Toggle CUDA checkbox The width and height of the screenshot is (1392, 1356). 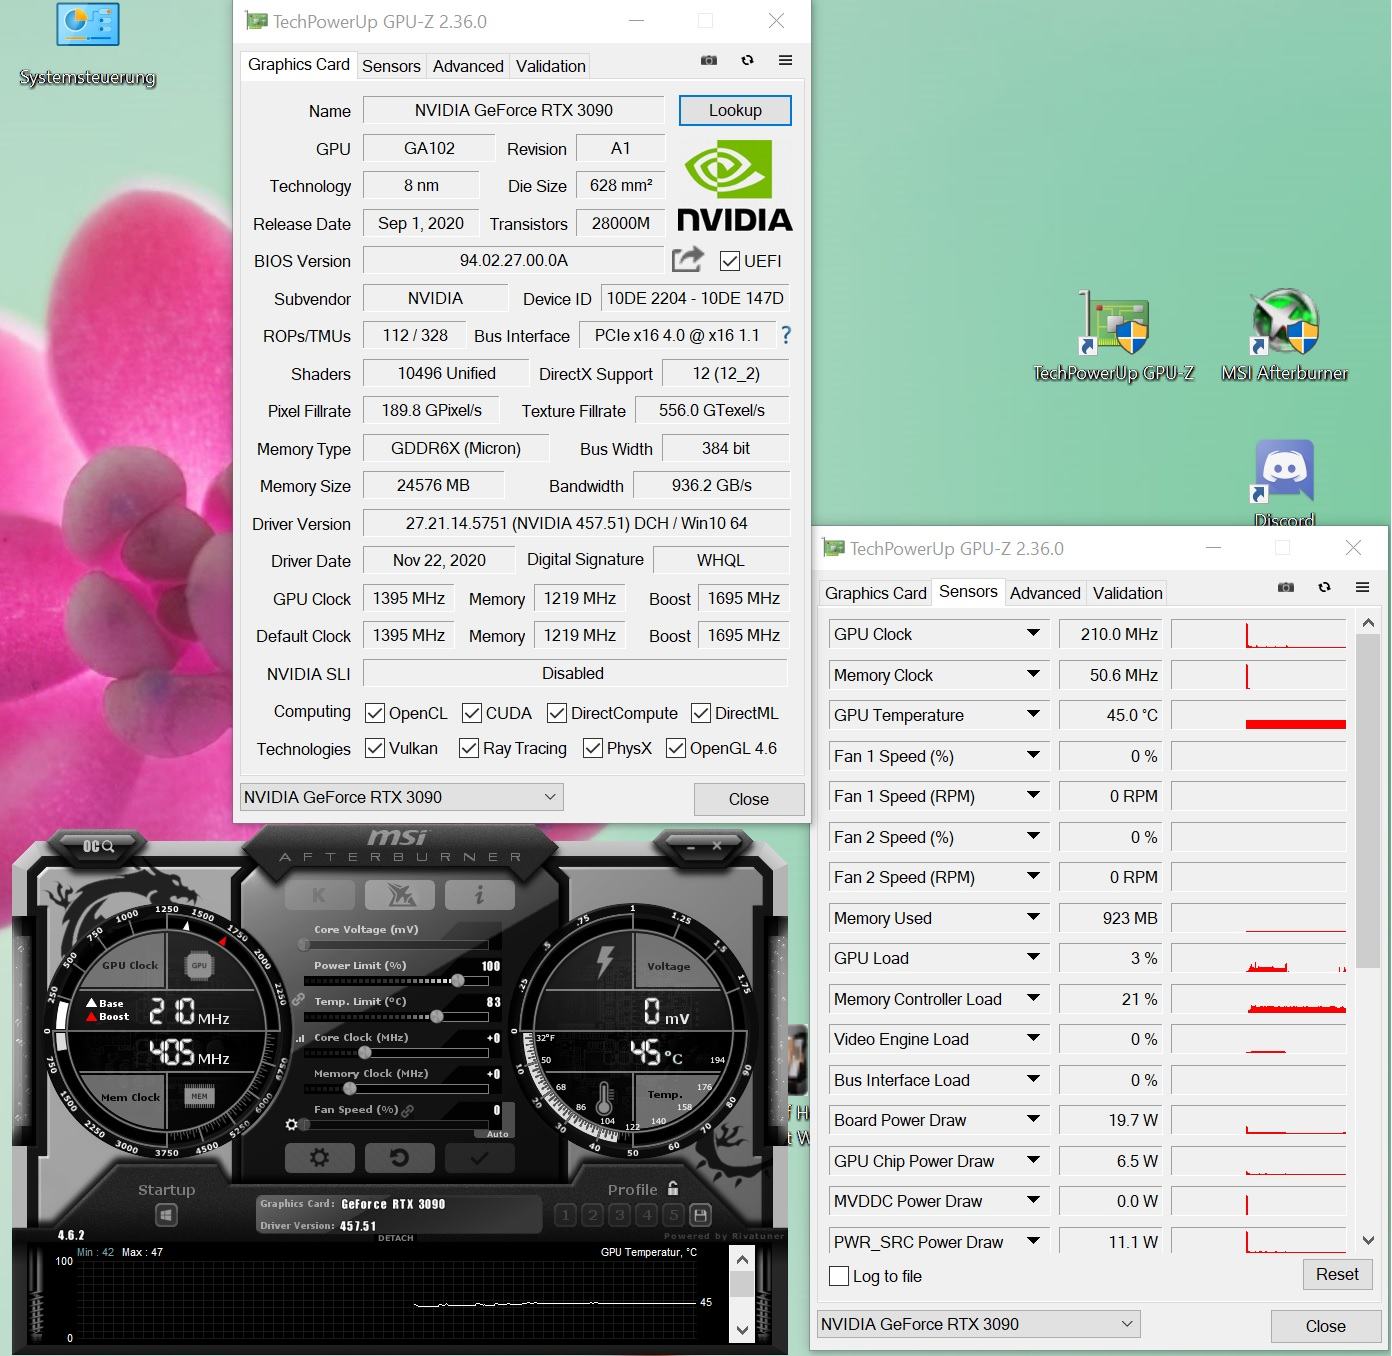pyautogui.click(x=472, y=713)
